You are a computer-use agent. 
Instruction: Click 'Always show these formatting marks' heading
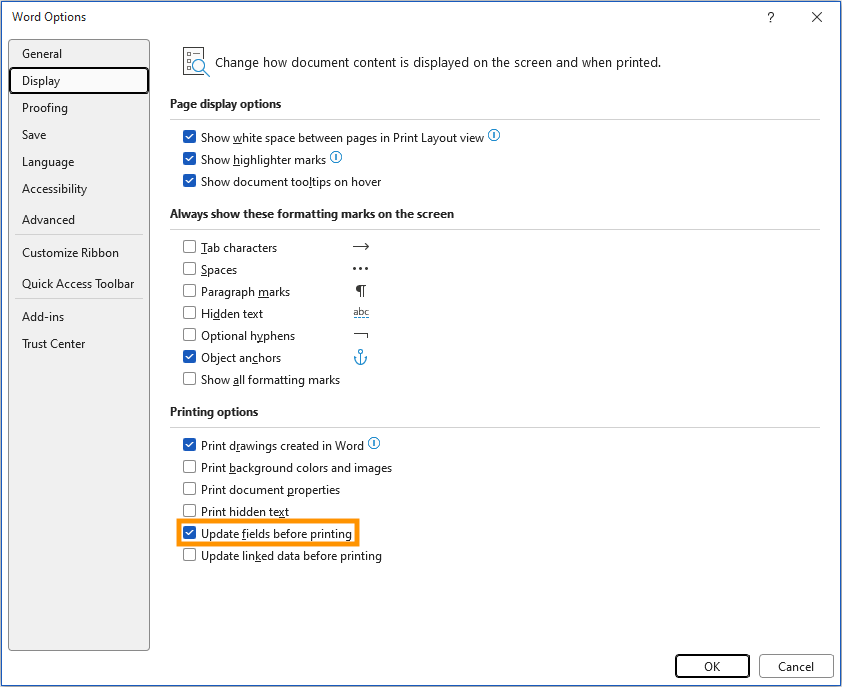coord(312,214)
